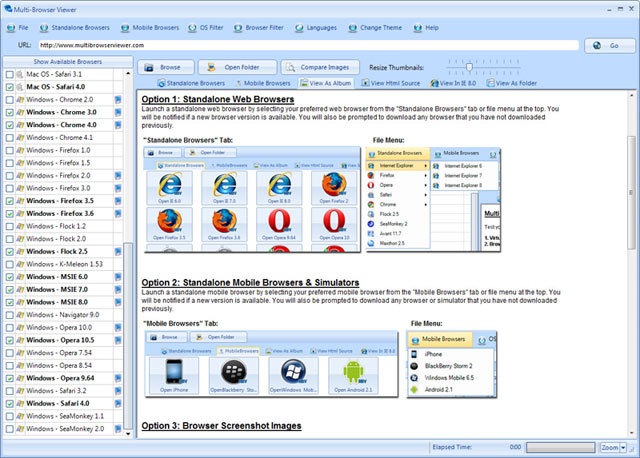The image size is (640, 458).
Task: Click the Compare Images magnifier icon
Action: point(290,67)
